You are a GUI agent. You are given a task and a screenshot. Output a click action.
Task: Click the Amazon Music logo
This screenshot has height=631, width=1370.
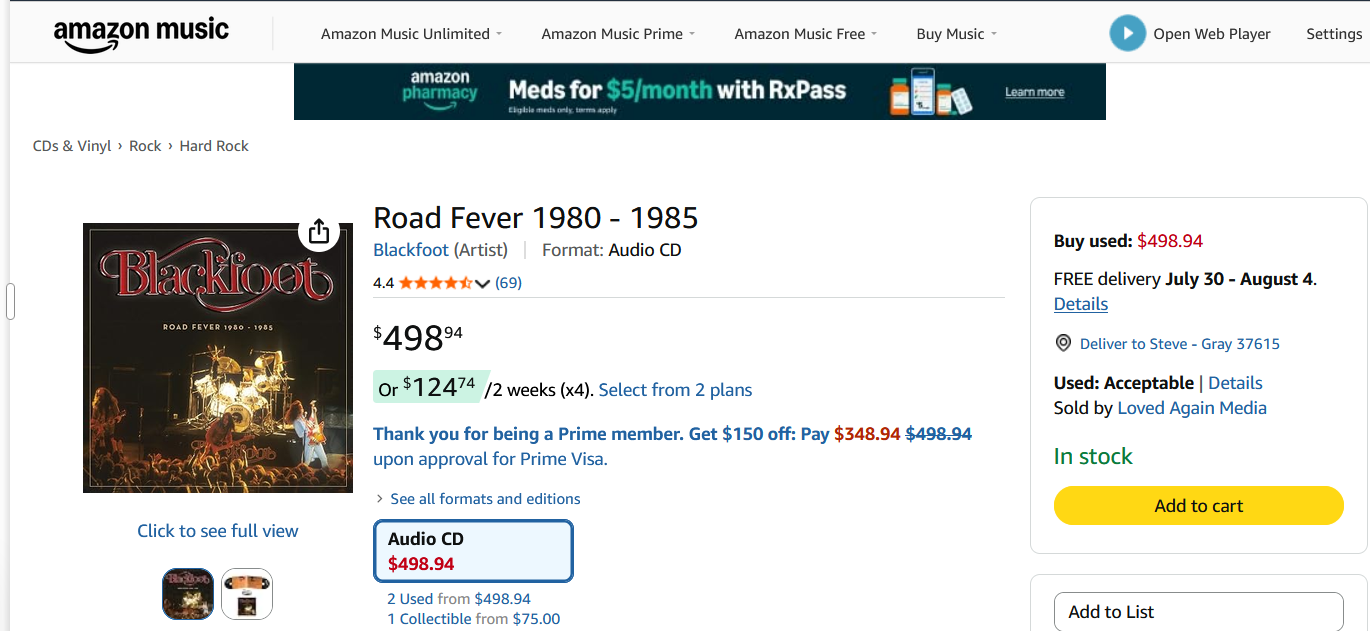click(141, 34)
